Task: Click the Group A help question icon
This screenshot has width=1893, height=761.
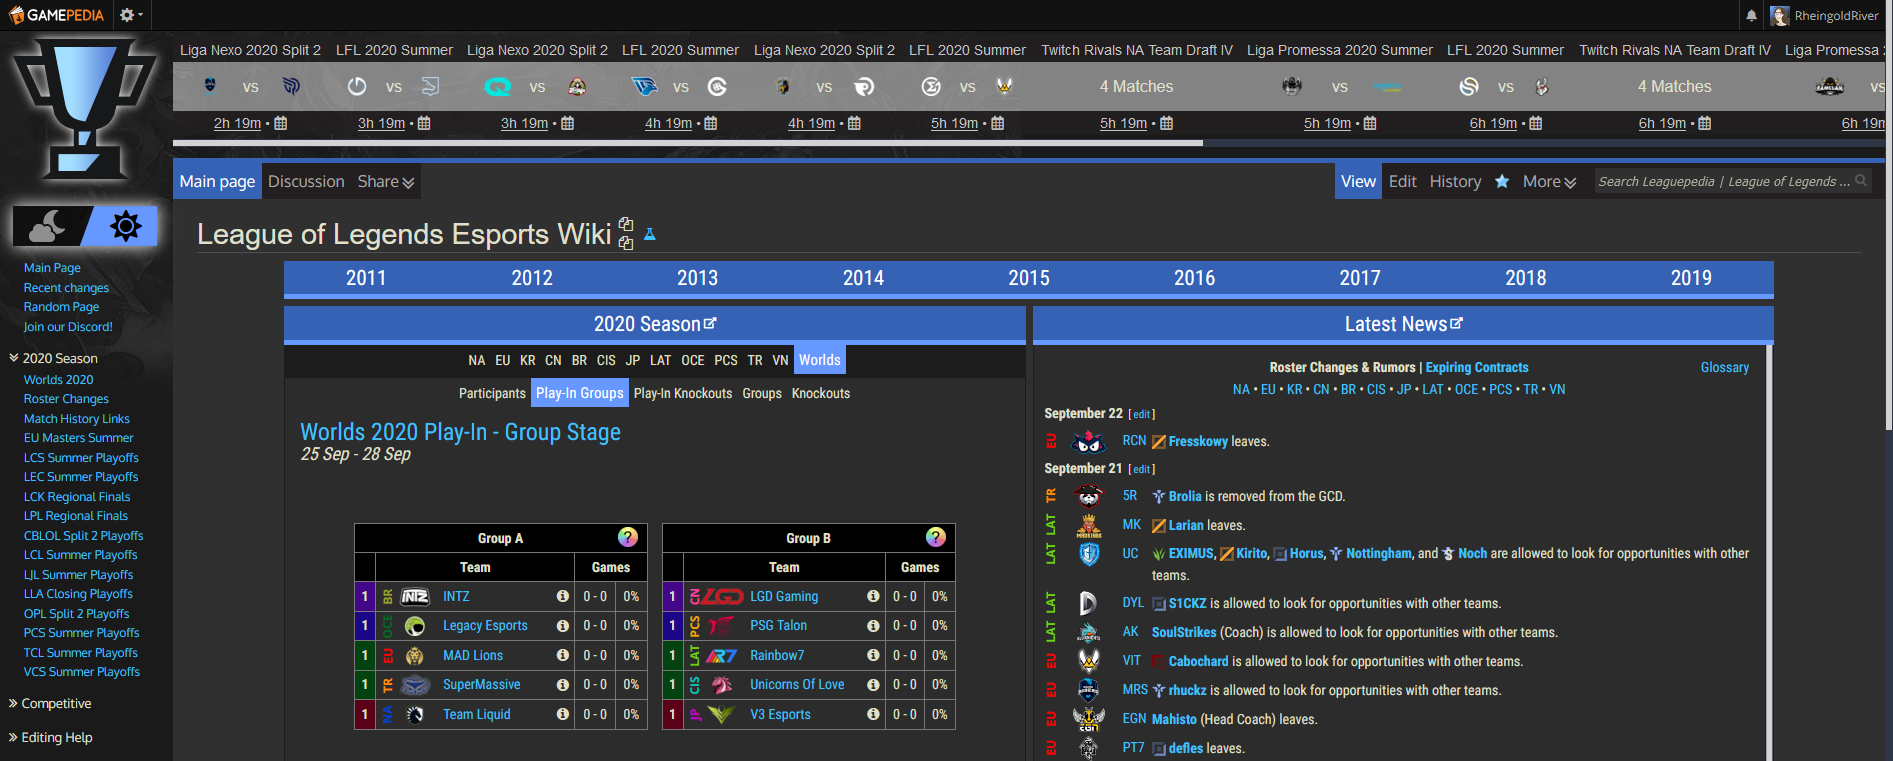Action: (628, 537)
